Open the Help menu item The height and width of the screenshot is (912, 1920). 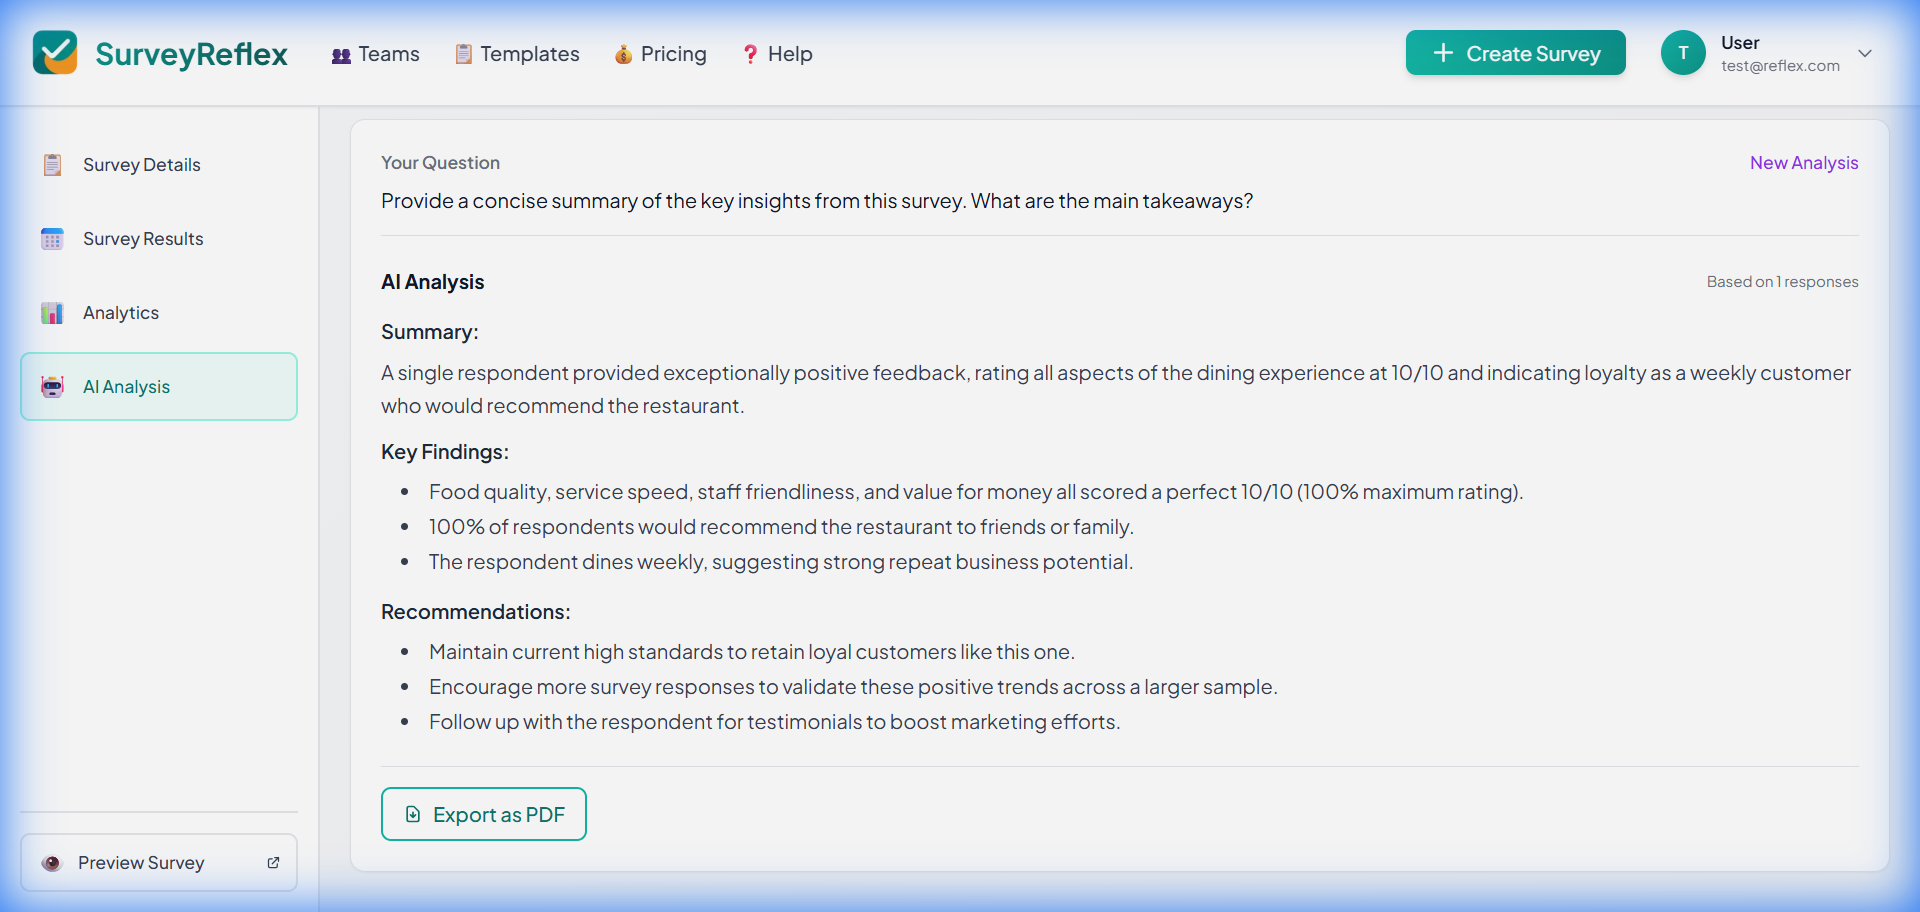777,54
